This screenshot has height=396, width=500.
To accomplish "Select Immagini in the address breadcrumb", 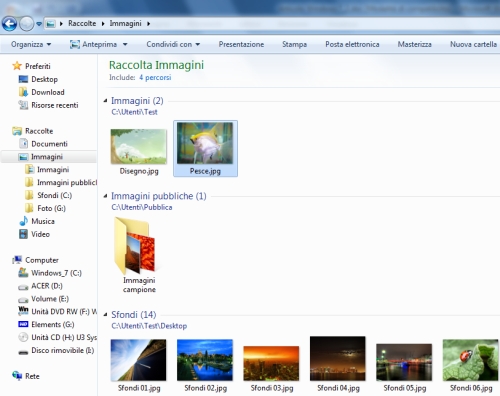I will coord(125,23).
